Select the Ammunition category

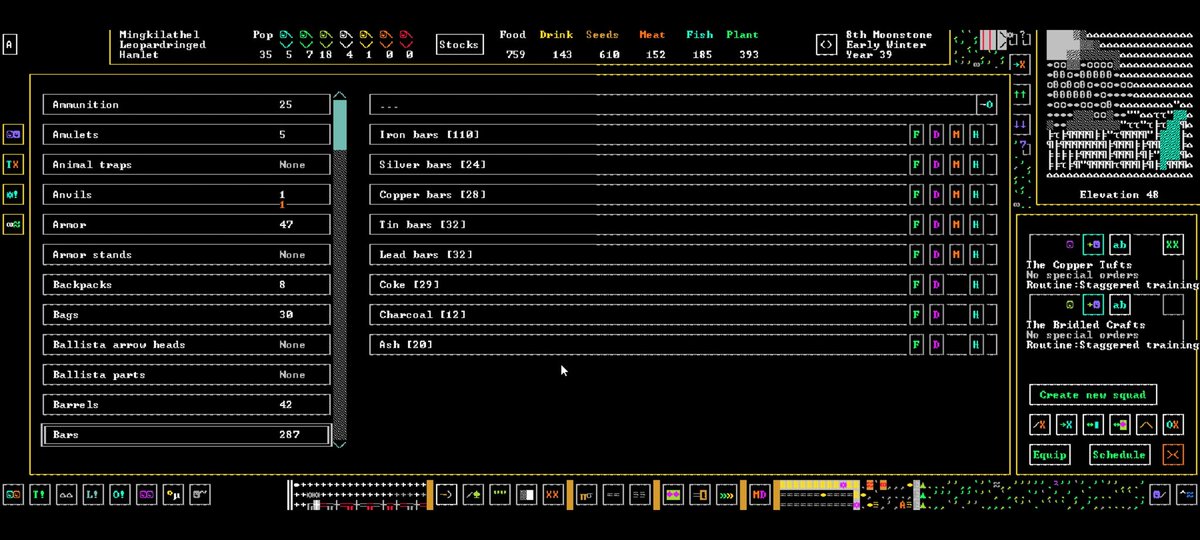(x=187, y=105)
